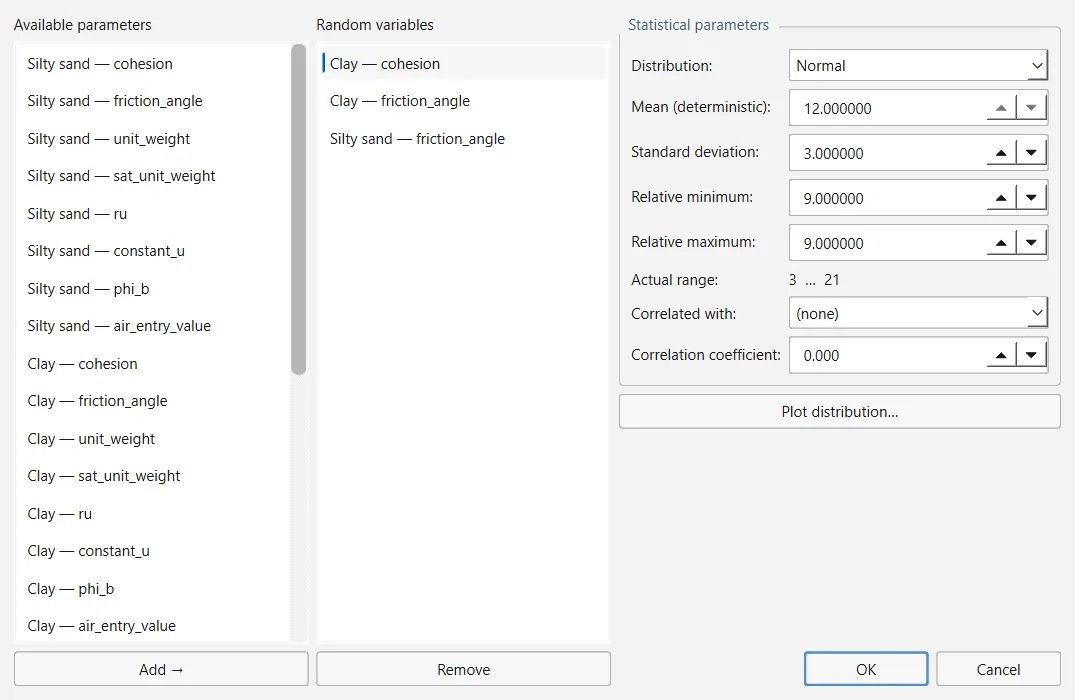Confirm with the OK button
The image size is (1075, 700).
click(866, 669)
